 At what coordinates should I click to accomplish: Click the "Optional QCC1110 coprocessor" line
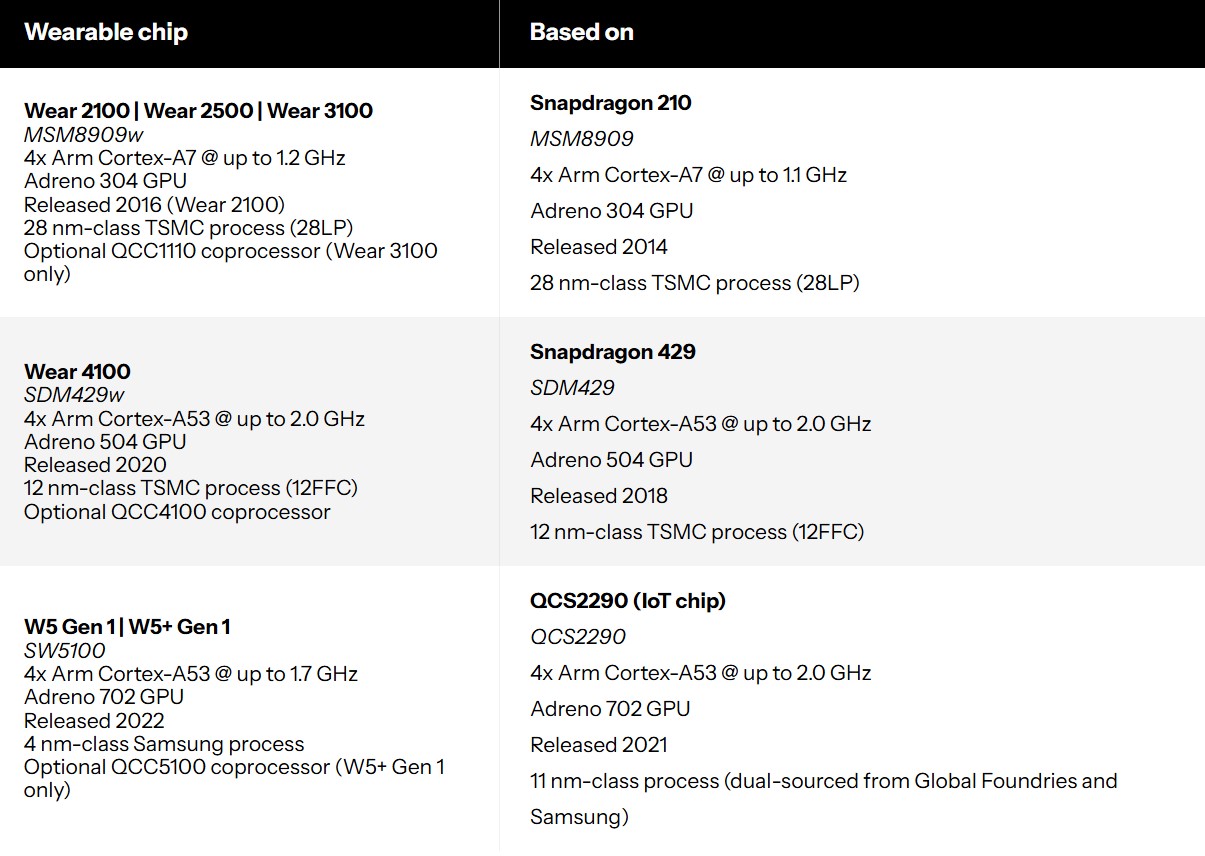(230, 251)
